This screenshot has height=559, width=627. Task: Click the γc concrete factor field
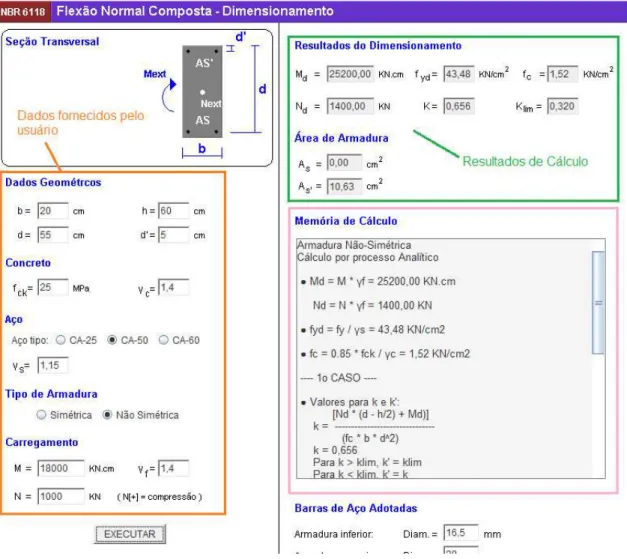pos(174,287)
